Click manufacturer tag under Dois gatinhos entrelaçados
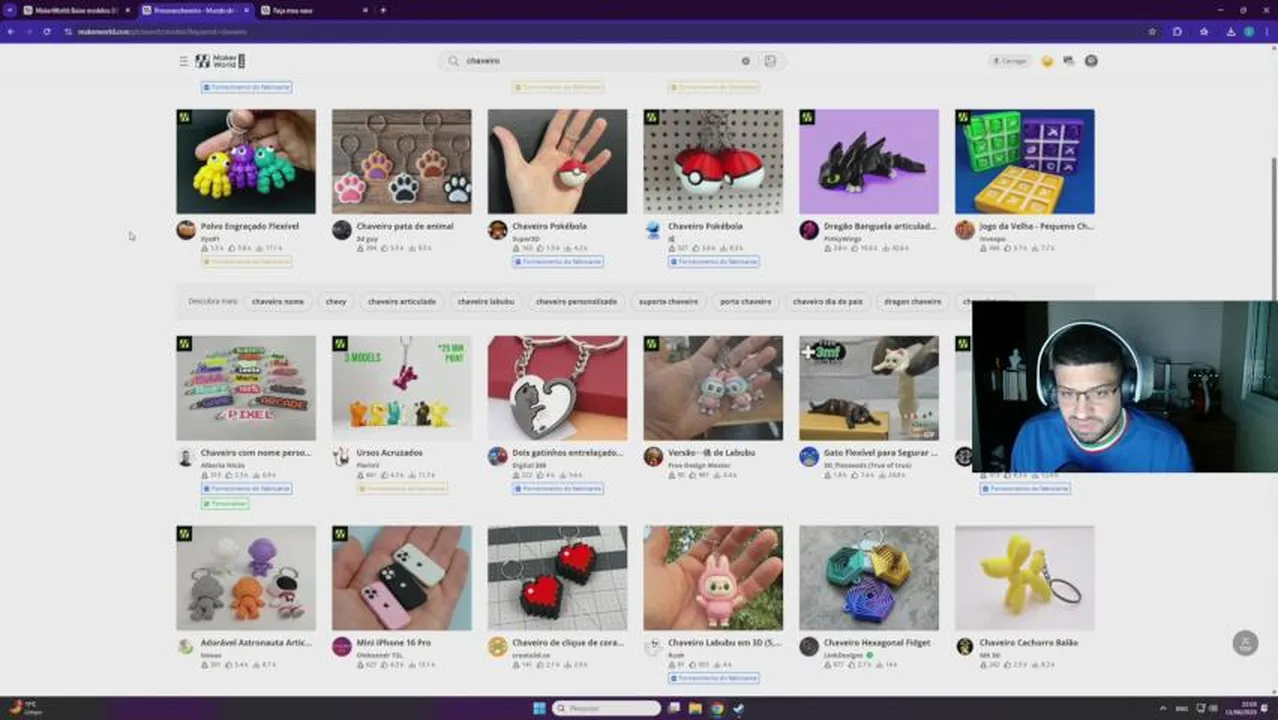Viewport: 1278px width, 720px height. click(558, 488)
